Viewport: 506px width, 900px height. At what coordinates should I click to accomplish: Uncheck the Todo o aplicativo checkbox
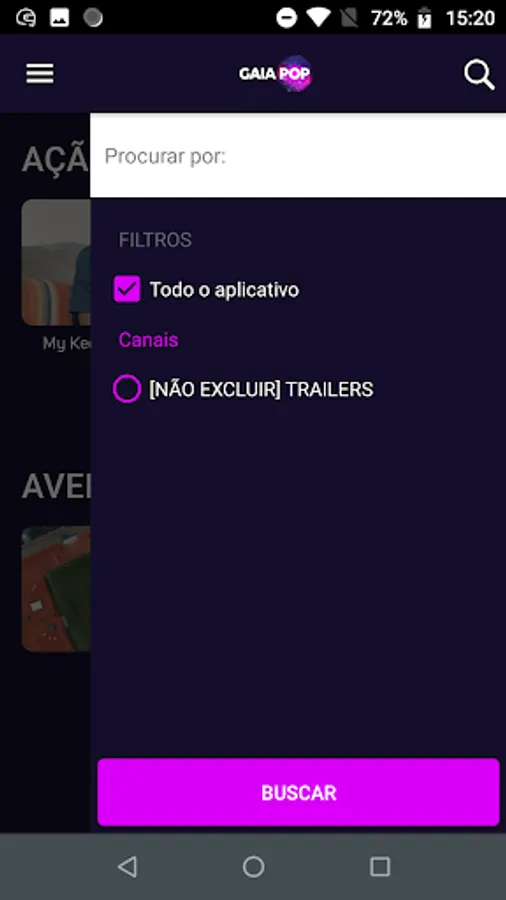click(x=127, y=289)
